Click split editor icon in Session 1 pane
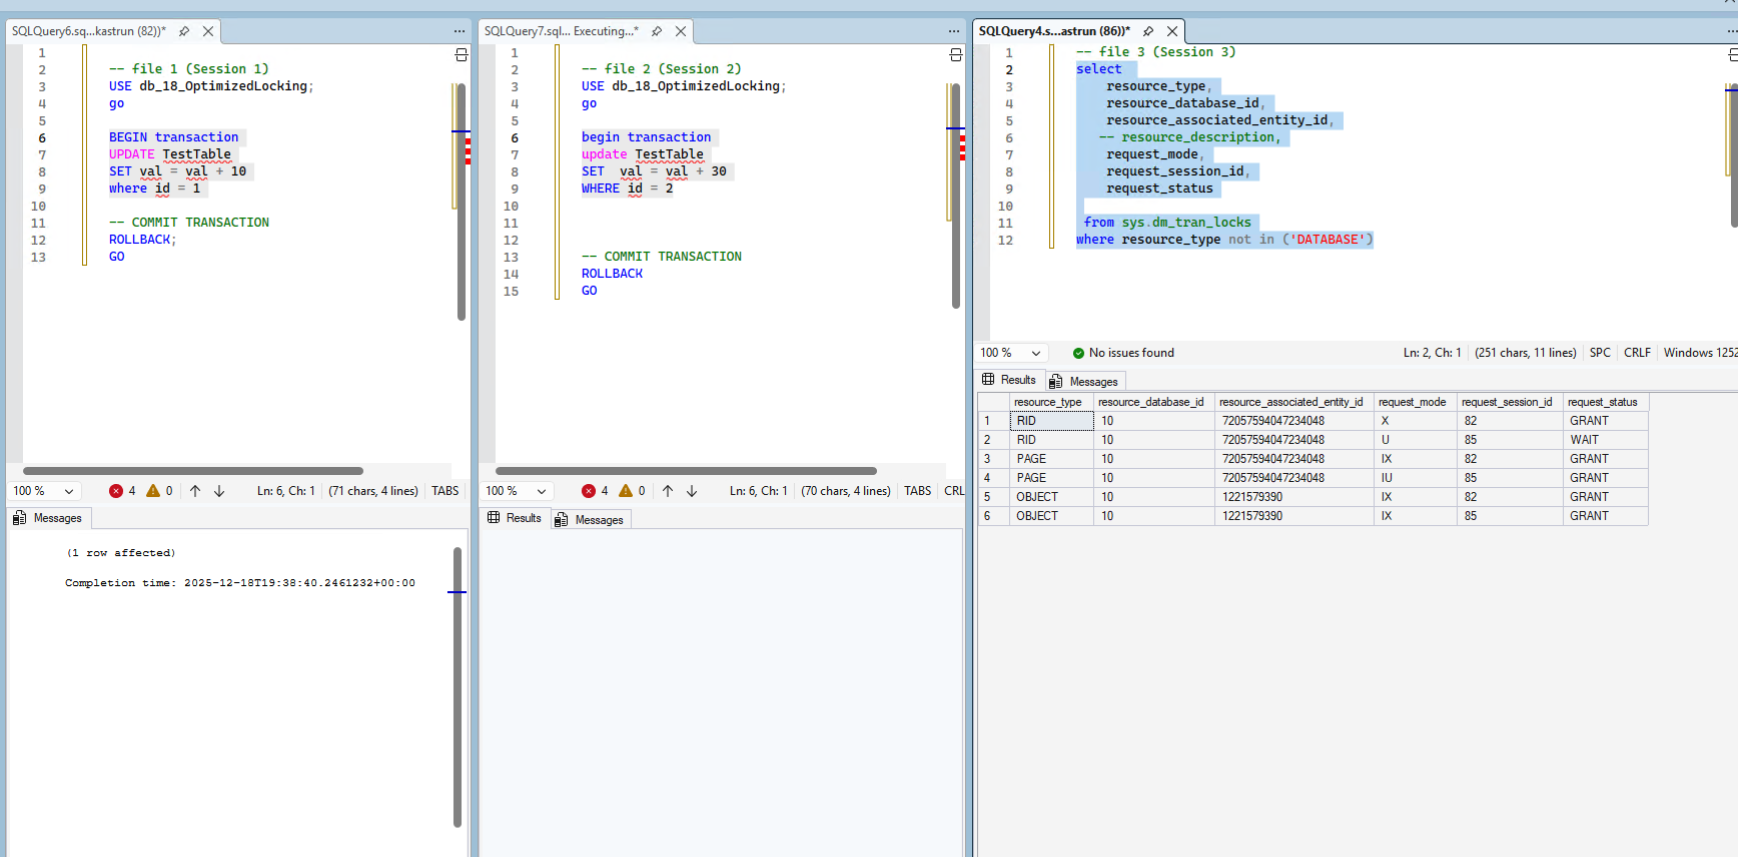Screen dimensions: 1738x857 click(461, 55)
